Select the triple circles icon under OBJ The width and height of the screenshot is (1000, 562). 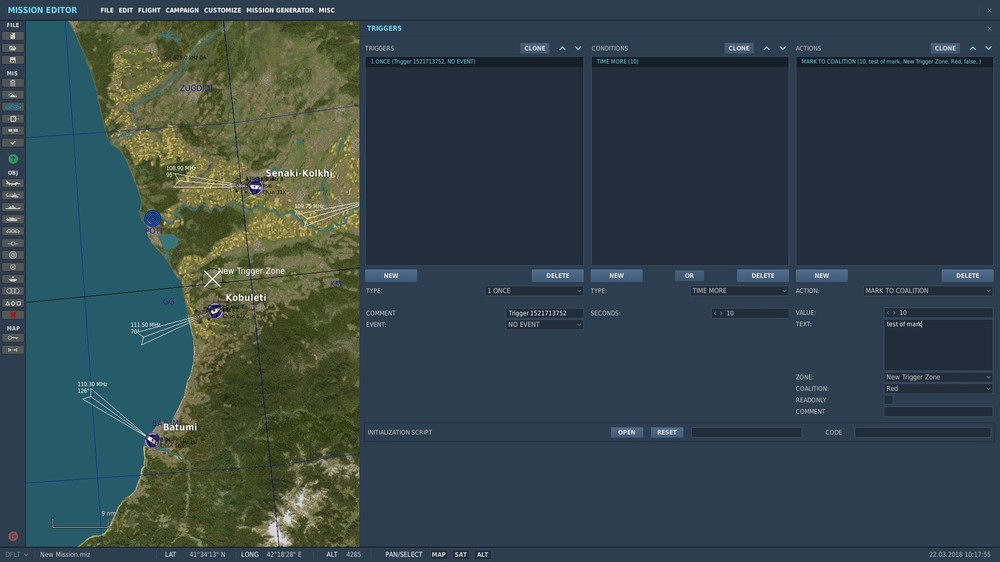click(12, 291)
